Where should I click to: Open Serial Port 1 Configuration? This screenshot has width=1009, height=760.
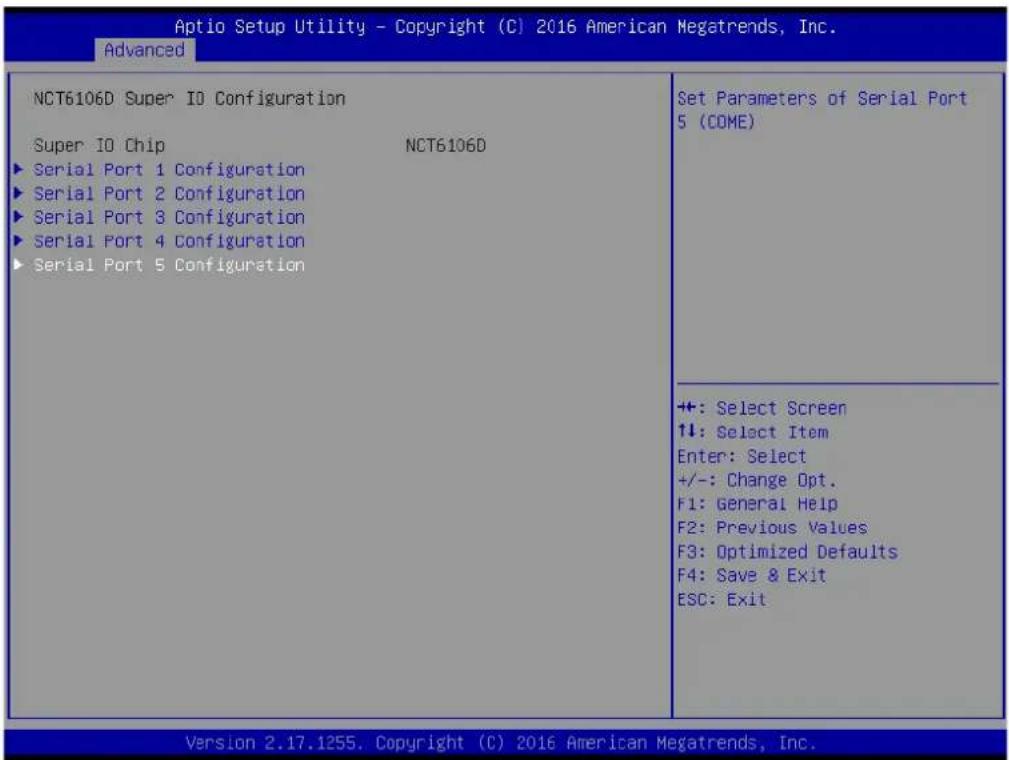tap(169, 170)
